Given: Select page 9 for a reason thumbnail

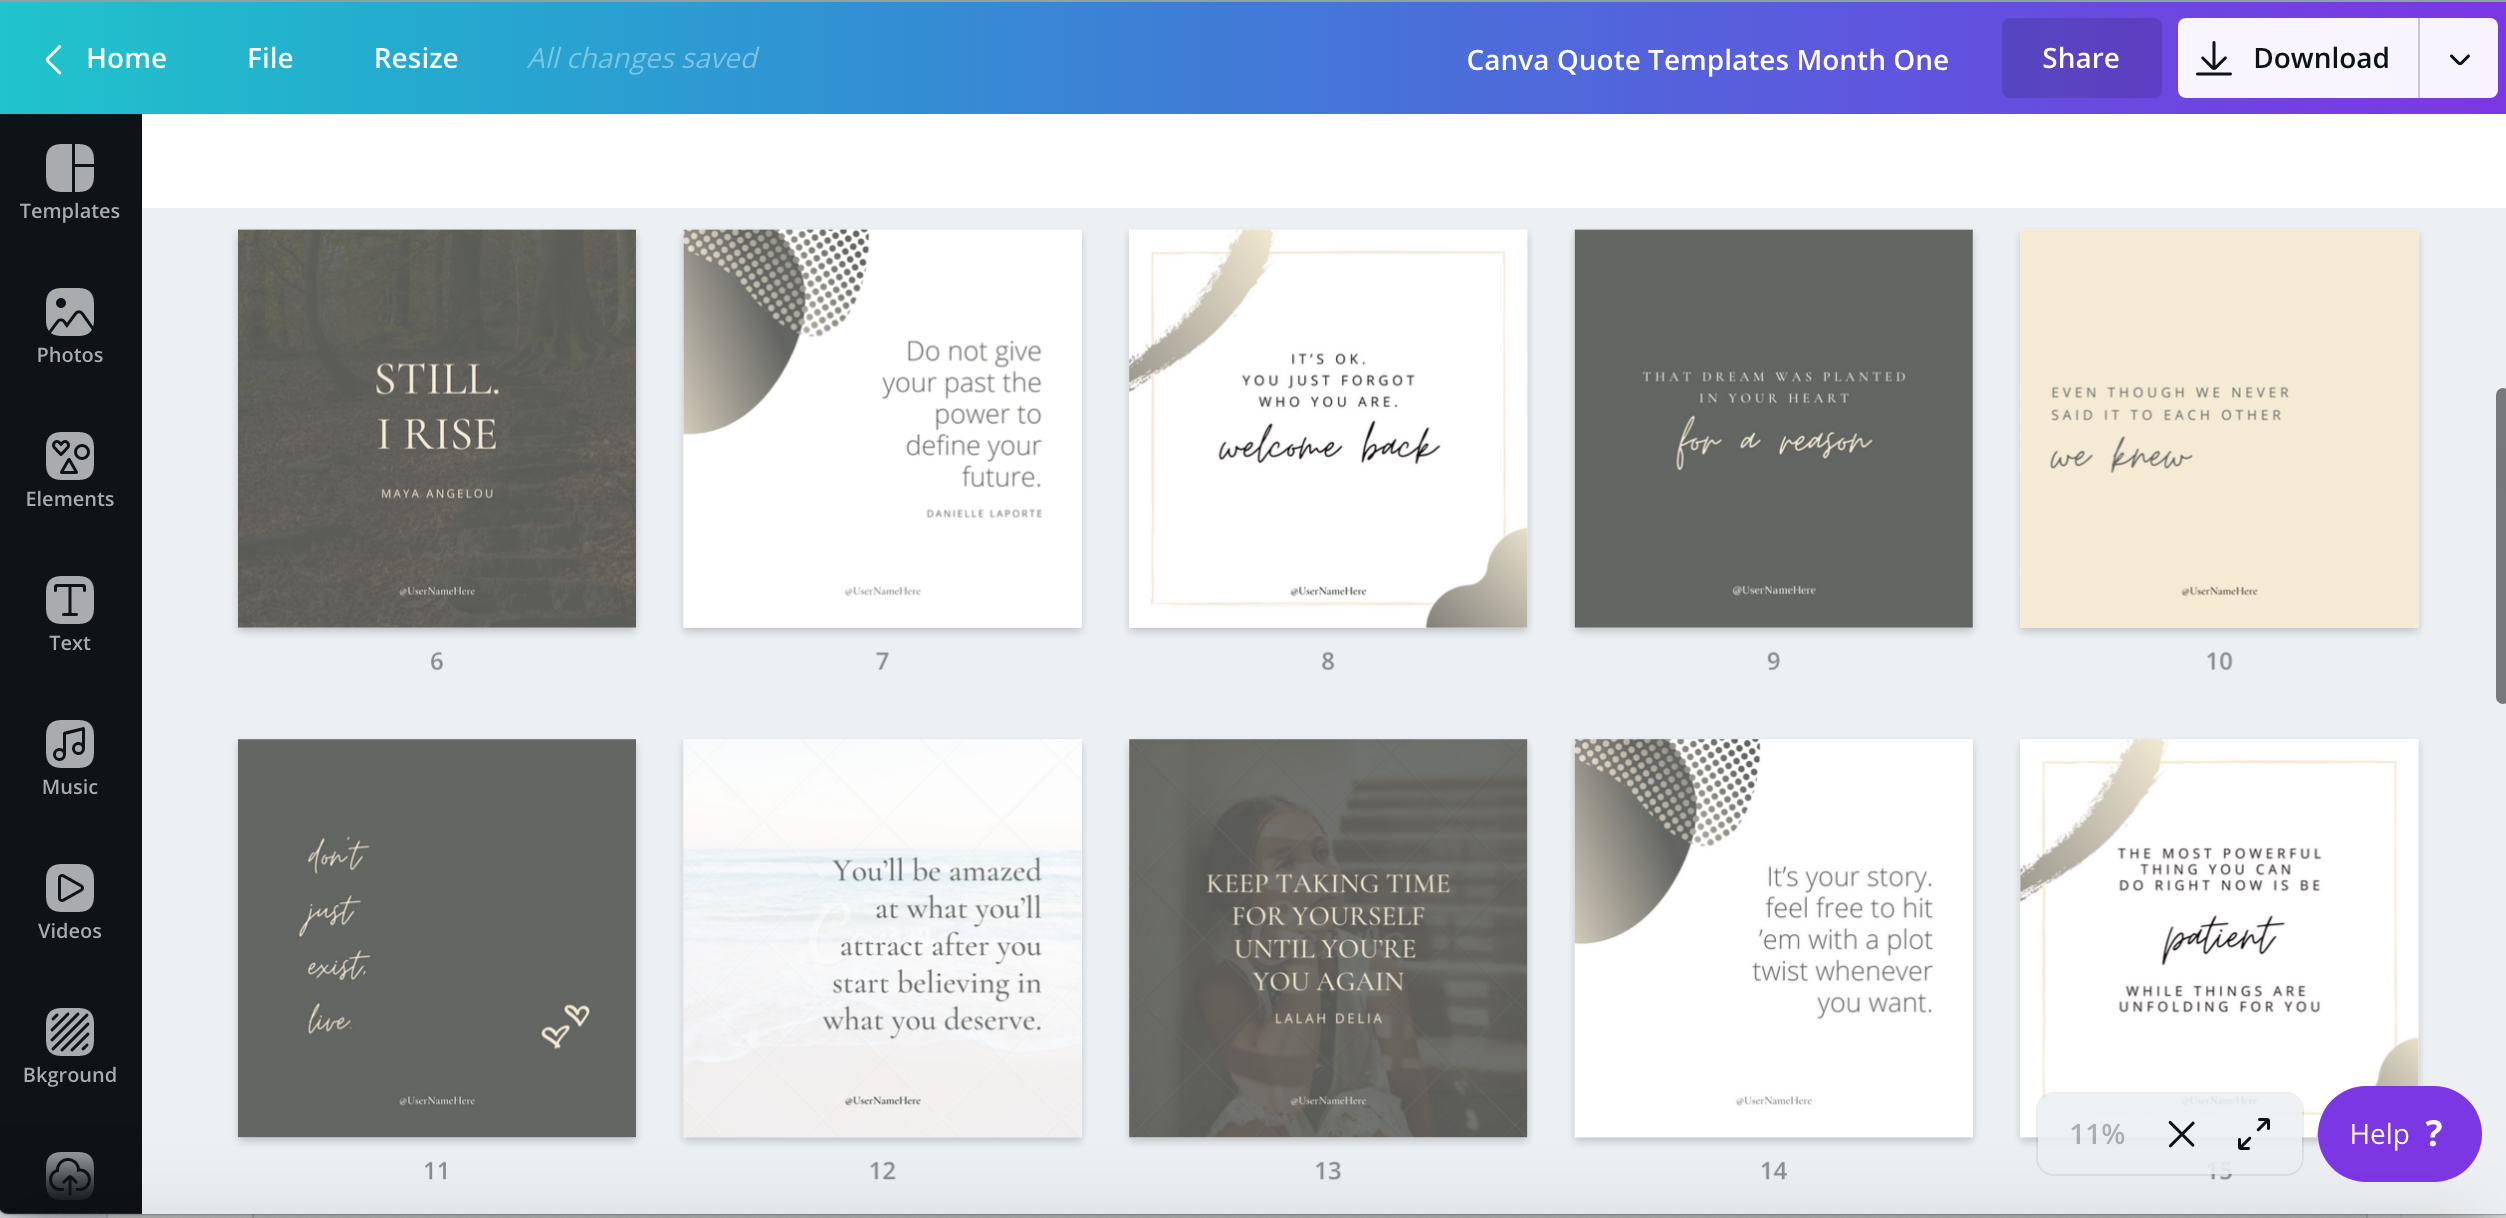Looking at the screenshot, I should pos(1773,429).
